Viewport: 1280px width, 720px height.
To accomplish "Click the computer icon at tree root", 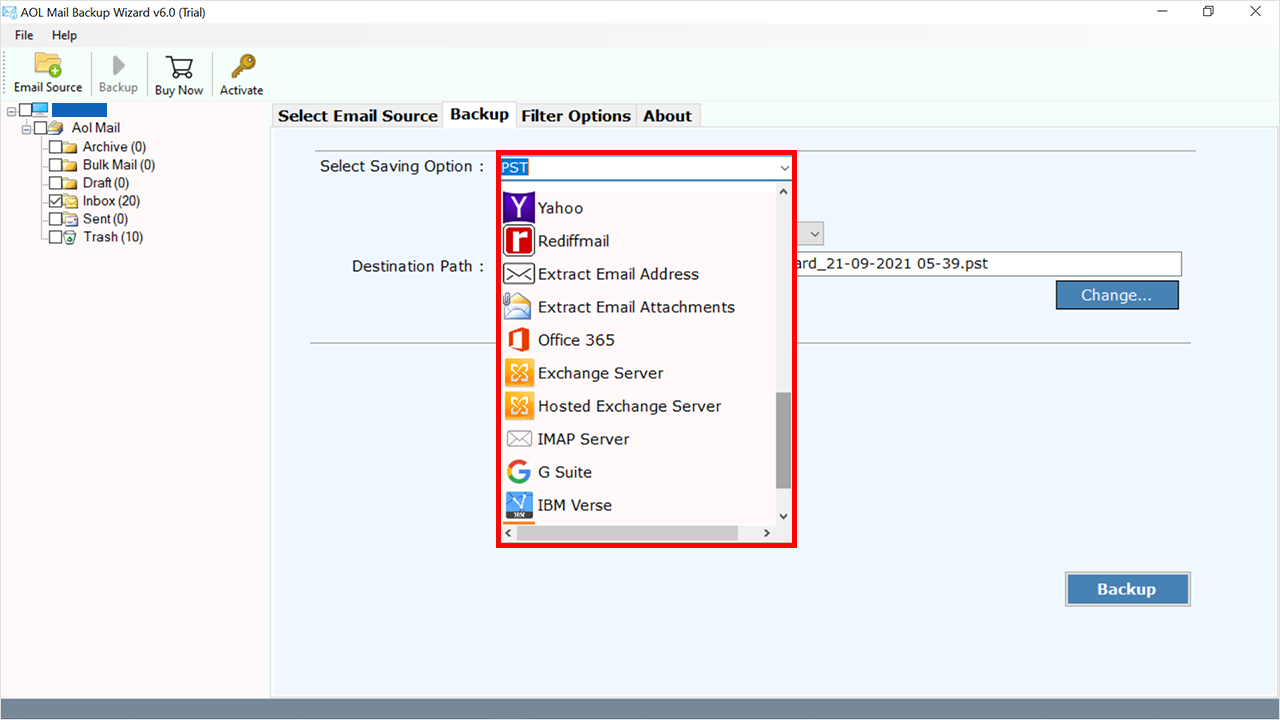I will coord(40,110).
